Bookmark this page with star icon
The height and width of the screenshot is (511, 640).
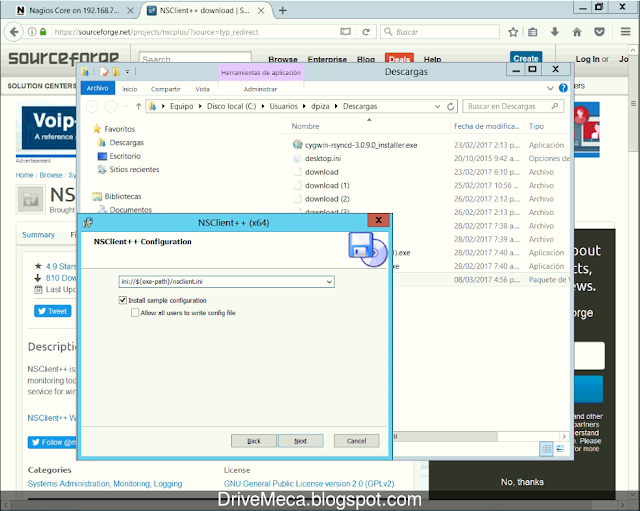[x=513, y=32]
